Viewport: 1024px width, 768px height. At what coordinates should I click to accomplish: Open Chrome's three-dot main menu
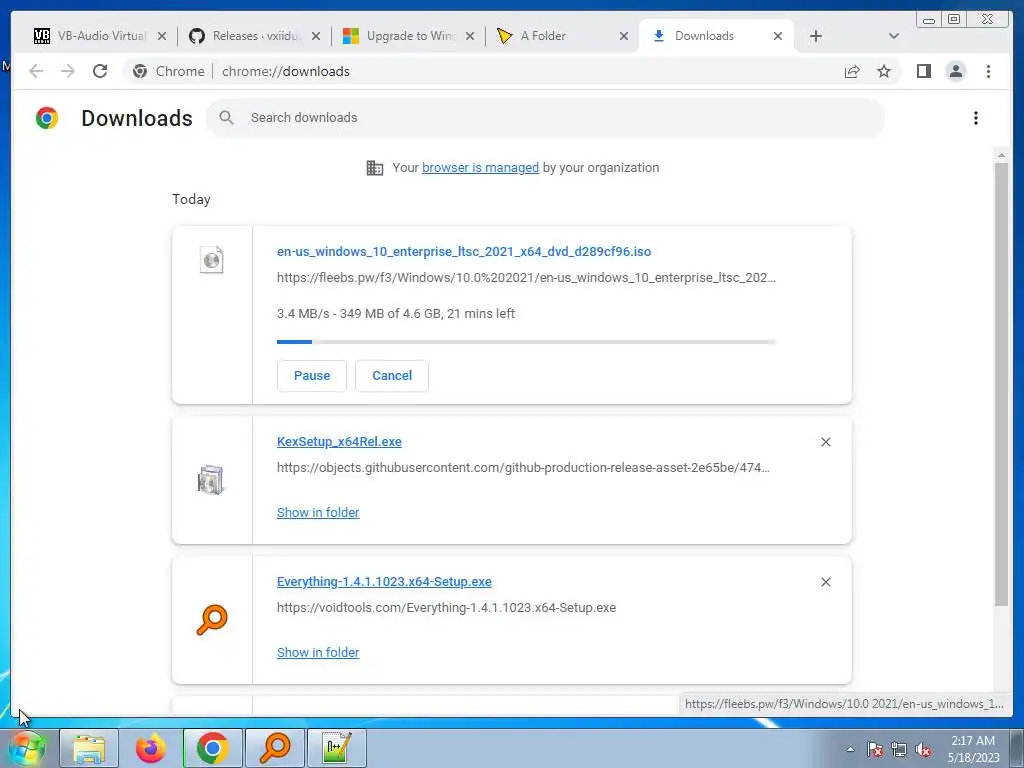988,71
